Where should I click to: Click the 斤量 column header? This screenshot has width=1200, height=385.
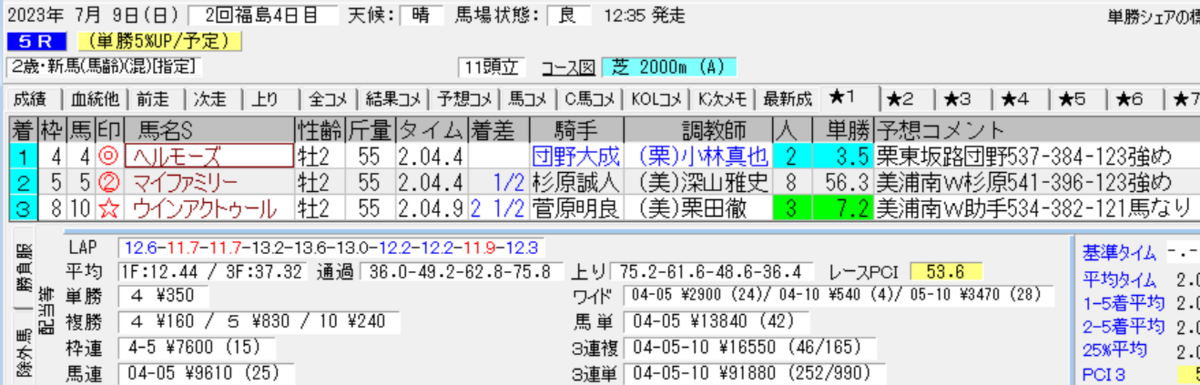pyautogui.click(x=371, y=131)
